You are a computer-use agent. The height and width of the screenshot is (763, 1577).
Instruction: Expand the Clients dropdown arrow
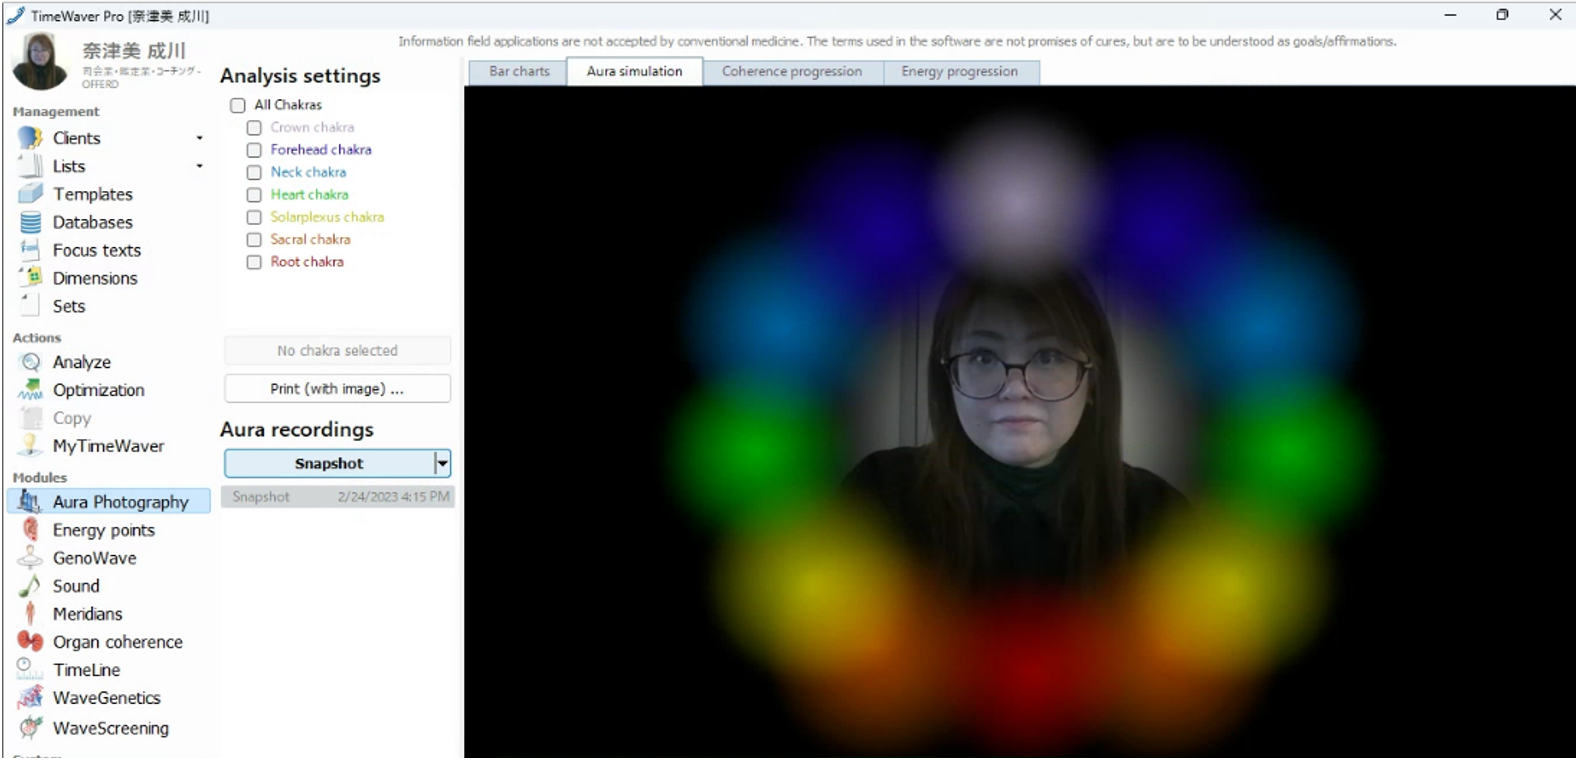[x=199, y=138]
